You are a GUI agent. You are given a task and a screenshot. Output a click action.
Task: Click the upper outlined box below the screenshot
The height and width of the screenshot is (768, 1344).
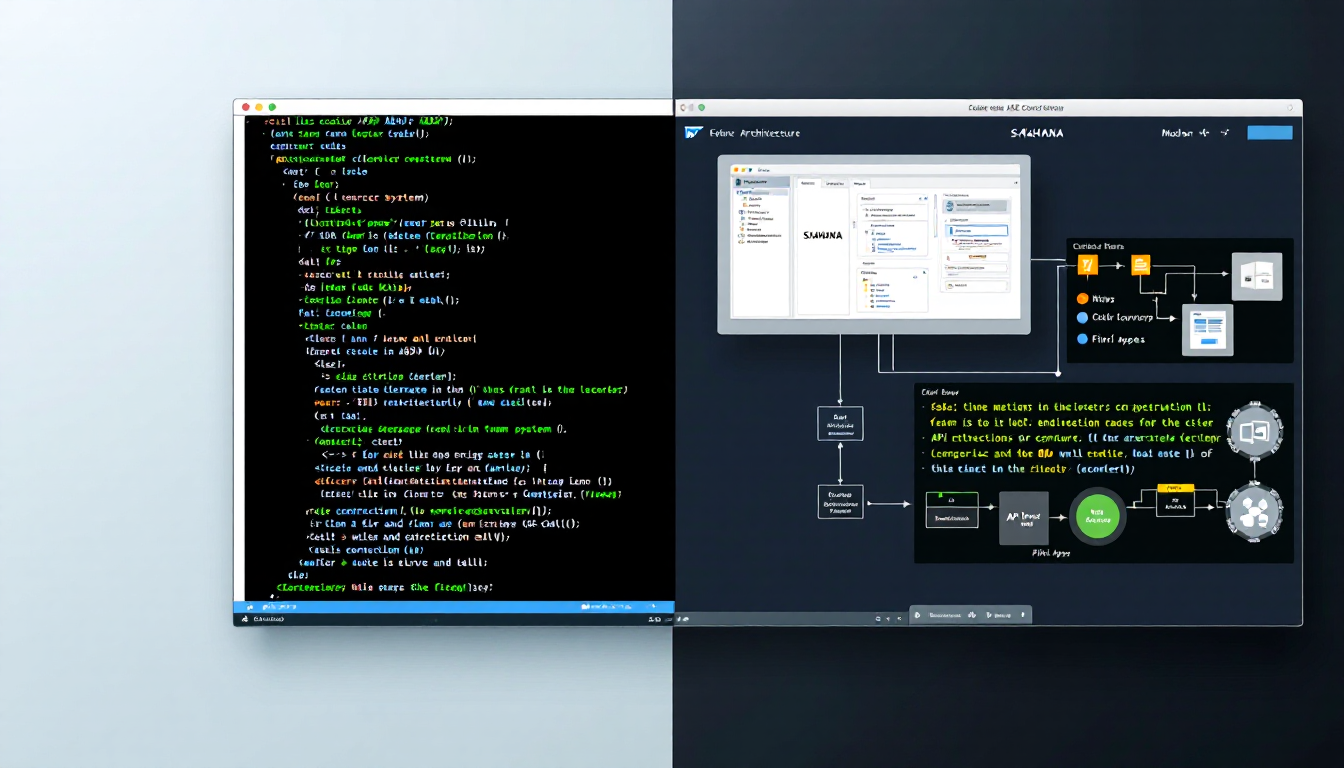coord(839,423)
